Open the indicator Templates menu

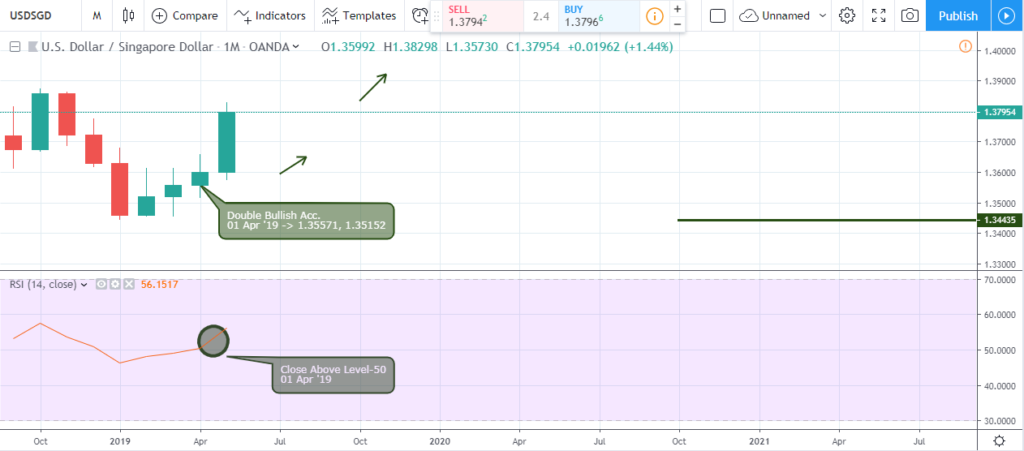359,16
